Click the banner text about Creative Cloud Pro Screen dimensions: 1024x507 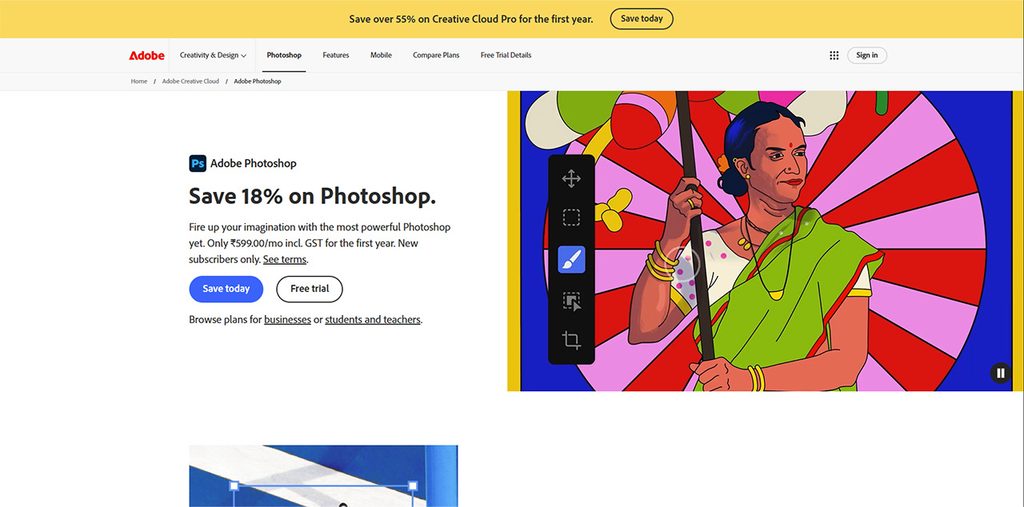point(471,19)
